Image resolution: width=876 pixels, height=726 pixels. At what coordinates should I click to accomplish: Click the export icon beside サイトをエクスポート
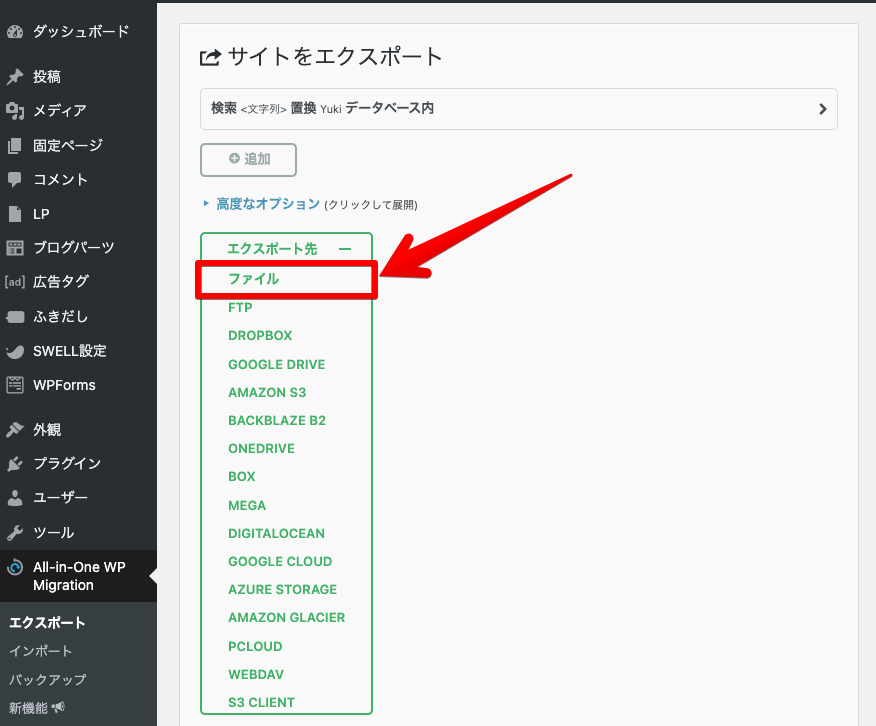211,57
